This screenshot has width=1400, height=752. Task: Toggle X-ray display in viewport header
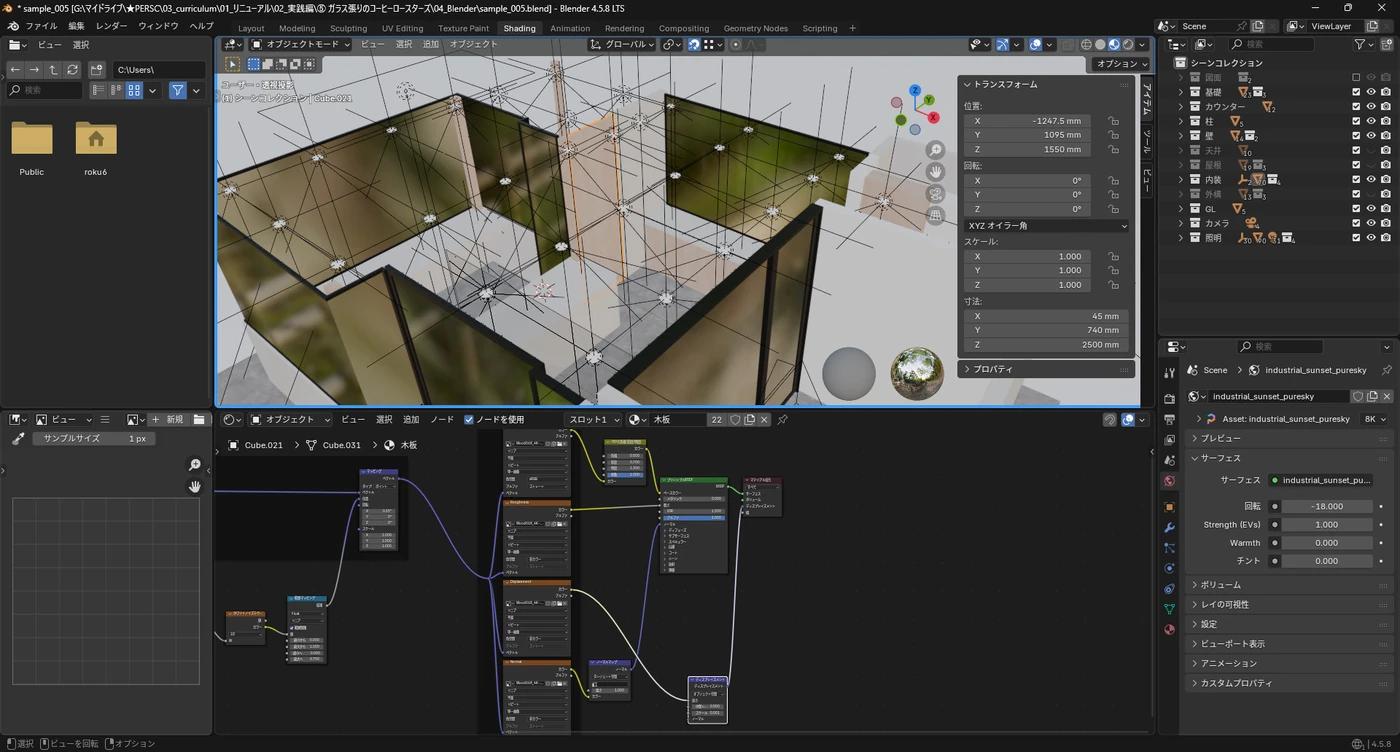(1068, 44)
